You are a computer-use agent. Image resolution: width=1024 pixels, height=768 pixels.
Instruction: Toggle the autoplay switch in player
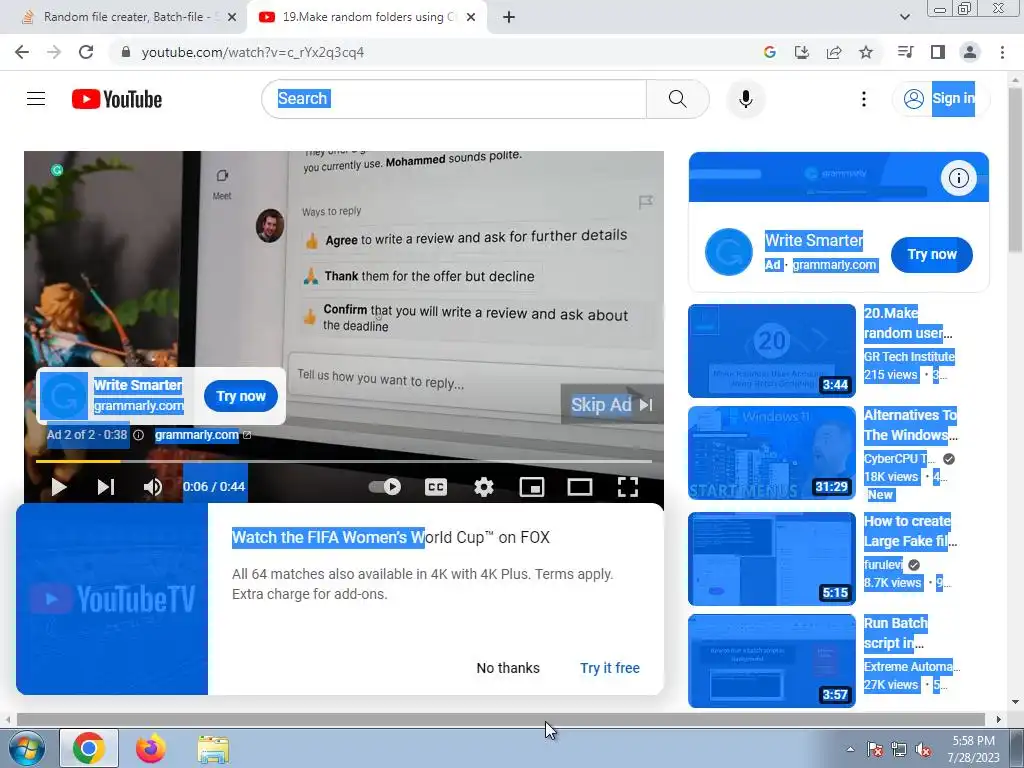[385, 487]
